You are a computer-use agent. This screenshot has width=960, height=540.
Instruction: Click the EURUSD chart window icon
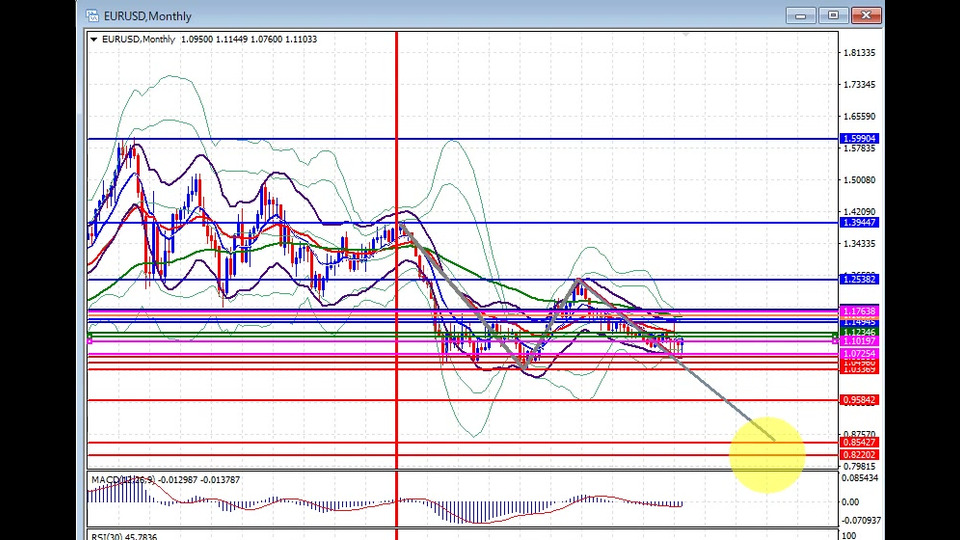(x=92, y=16)
